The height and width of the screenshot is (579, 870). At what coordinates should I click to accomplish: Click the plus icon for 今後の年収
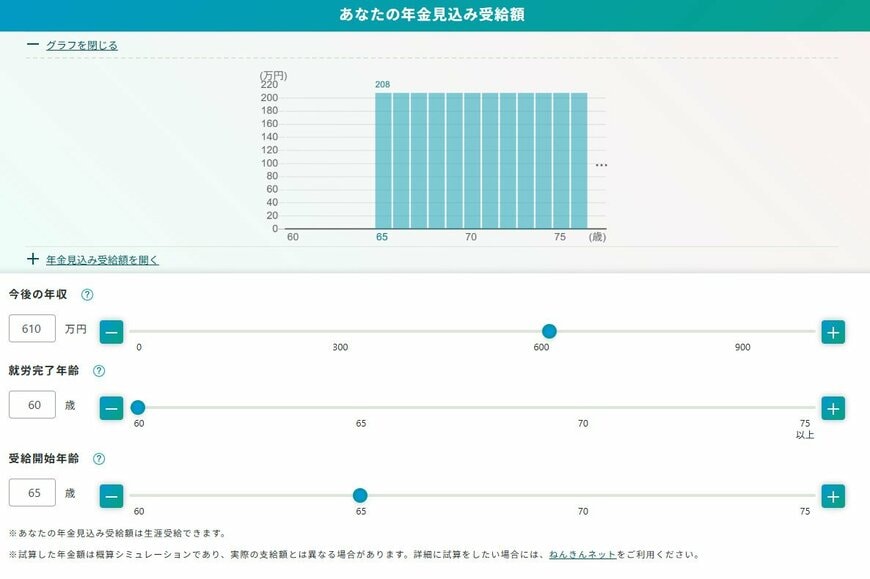click(x=831, y=331)
